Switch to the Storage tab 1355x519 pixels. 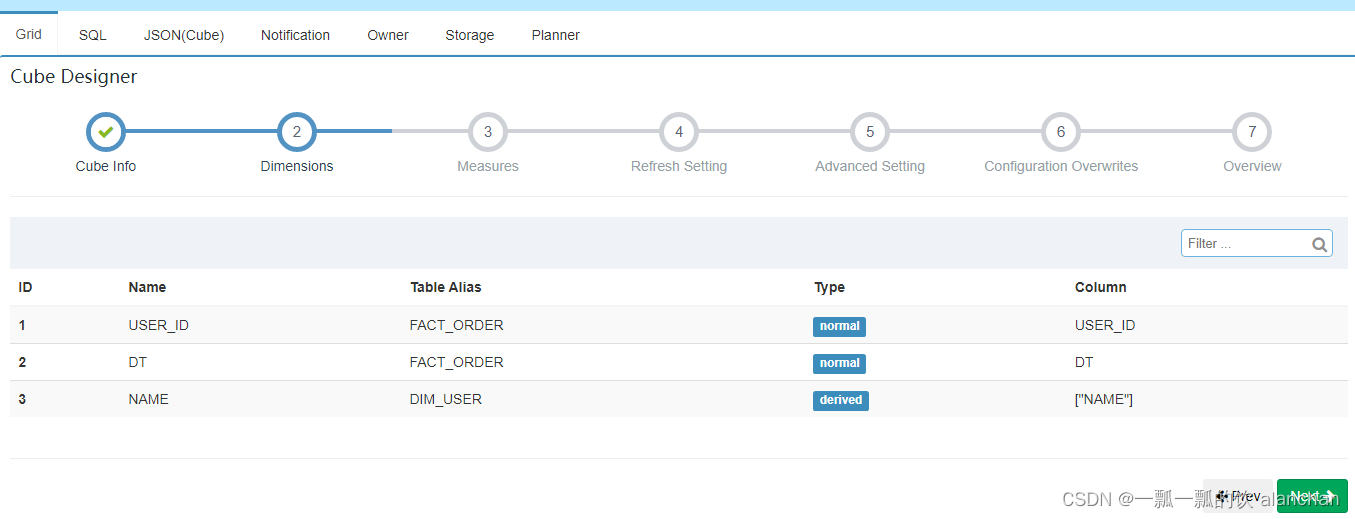pyautogui.click(x=470, y=35)
